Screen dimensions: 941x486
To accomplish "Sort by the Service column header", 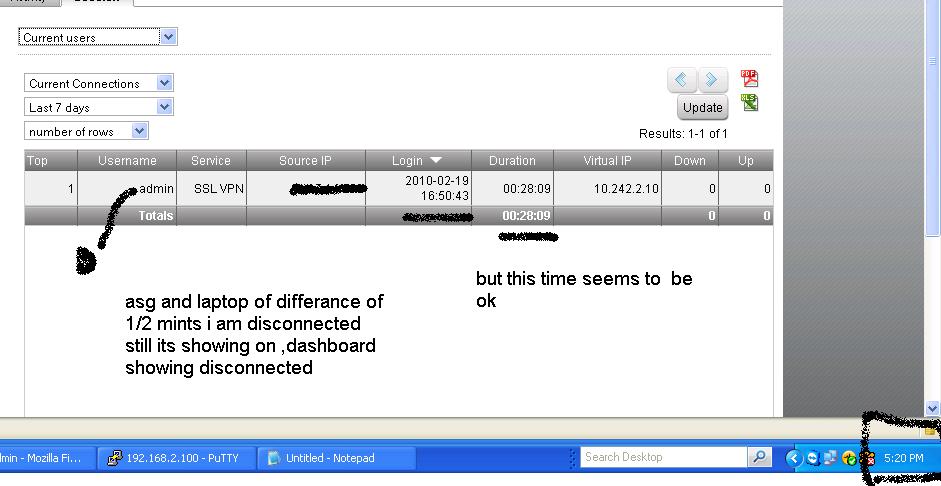I will coord(211,161).
